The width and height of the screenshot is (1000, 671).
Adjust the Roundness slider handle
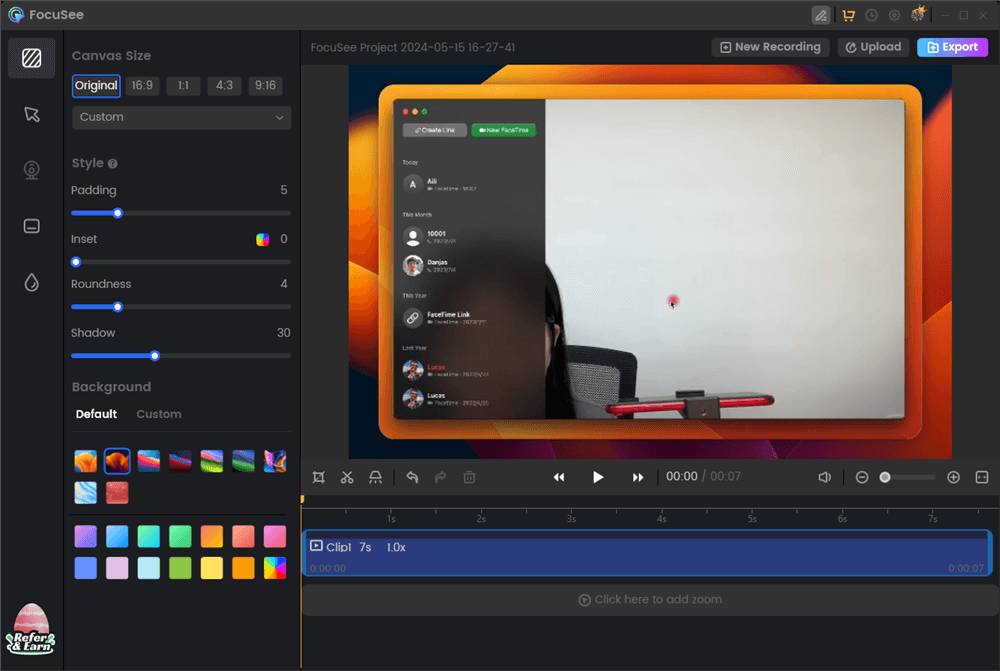(x=117, y=307)
